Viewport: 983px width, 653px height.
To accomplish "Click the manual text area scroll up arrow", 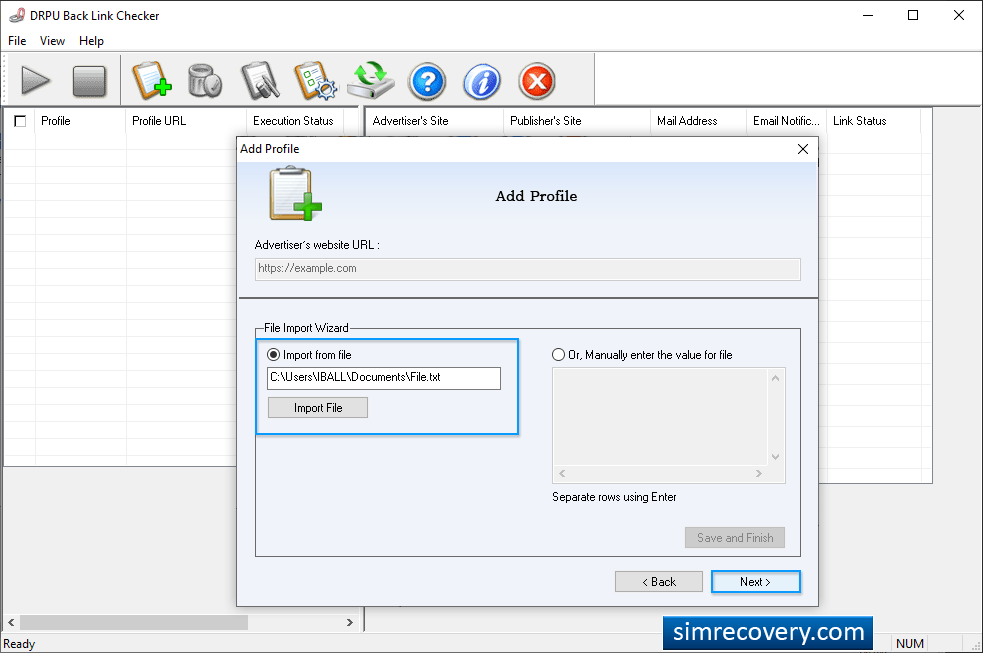I will tap(775, 378).
